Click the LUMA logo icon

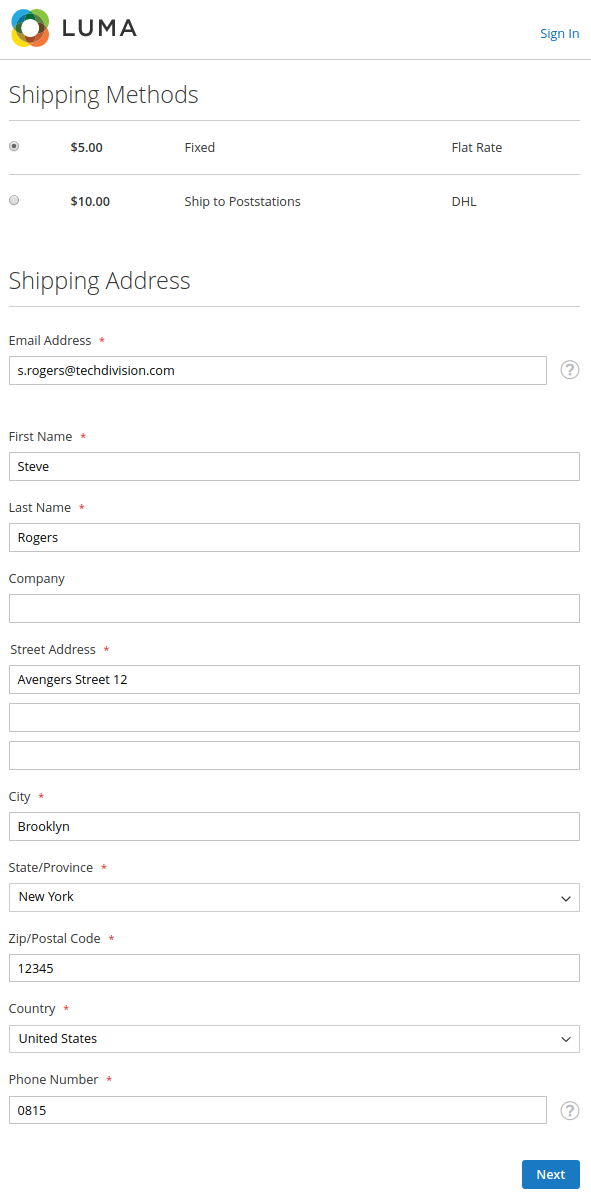coord(30,28)
